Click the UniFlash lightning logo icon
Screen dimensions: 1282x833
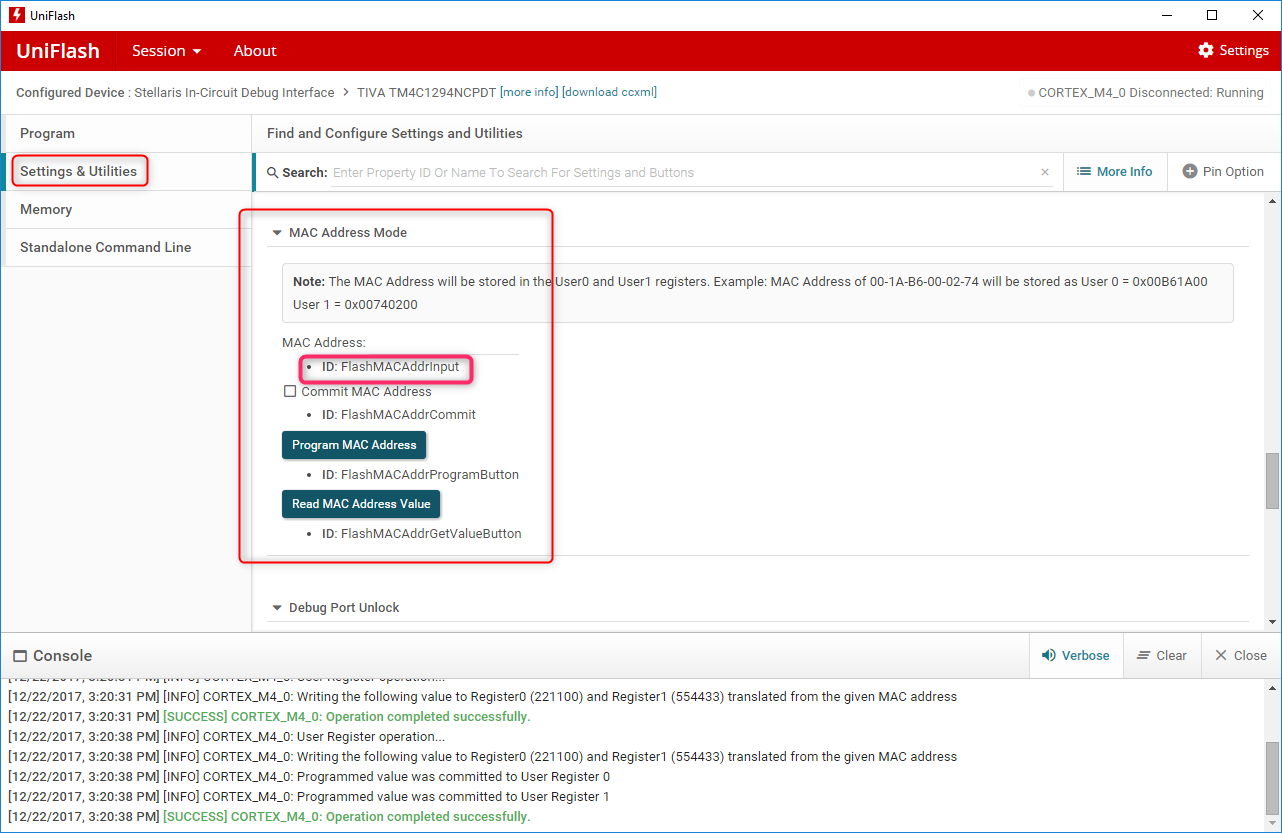pyautogui.click(x=16, y=15)
